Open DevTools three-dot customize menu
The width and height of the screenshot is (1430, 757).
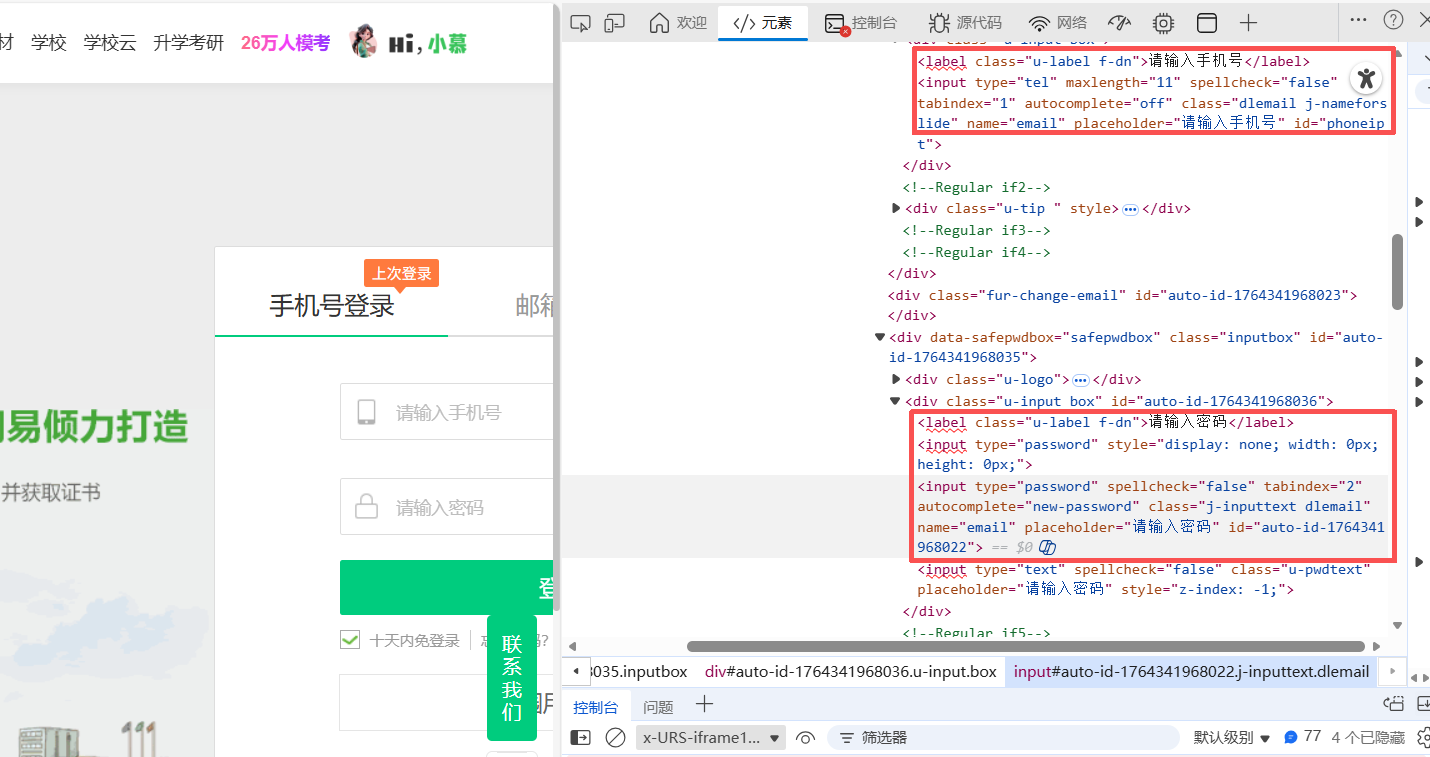point(1358,19)
